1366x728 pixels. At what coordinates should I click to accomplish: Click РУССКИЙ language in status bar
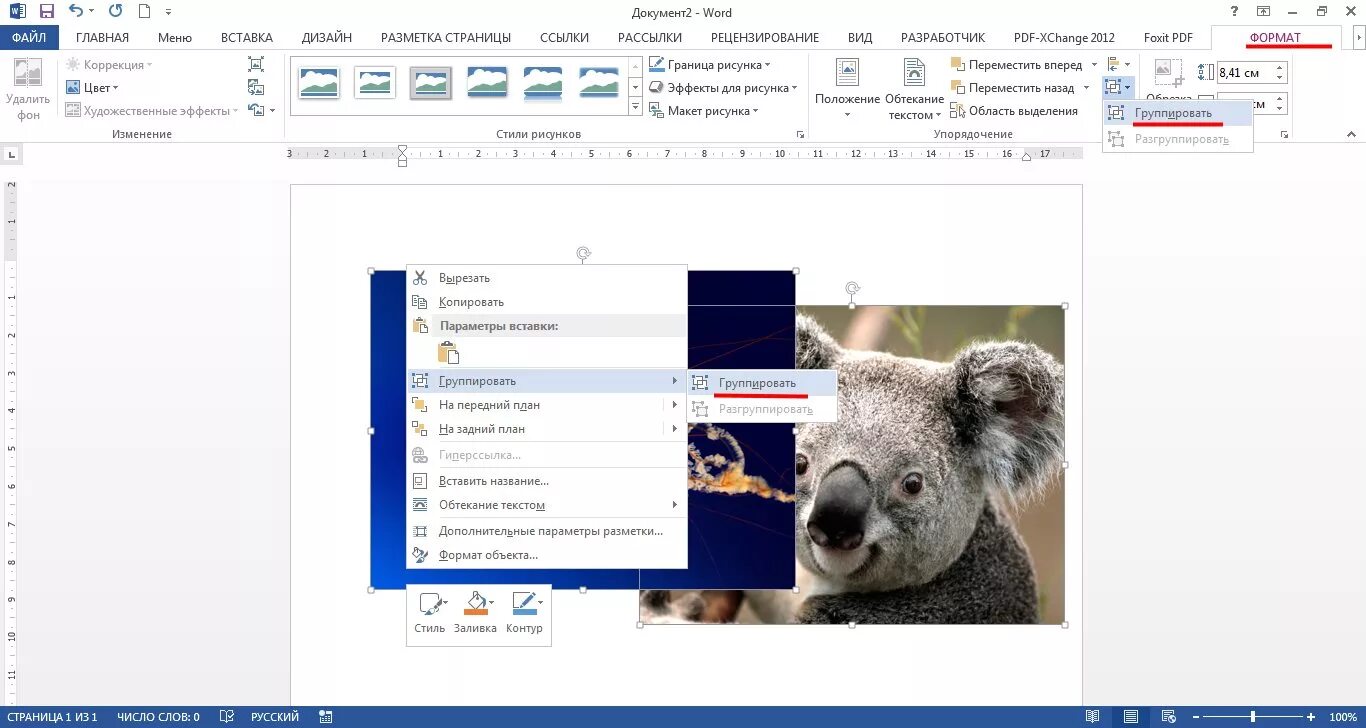point(274,717)
